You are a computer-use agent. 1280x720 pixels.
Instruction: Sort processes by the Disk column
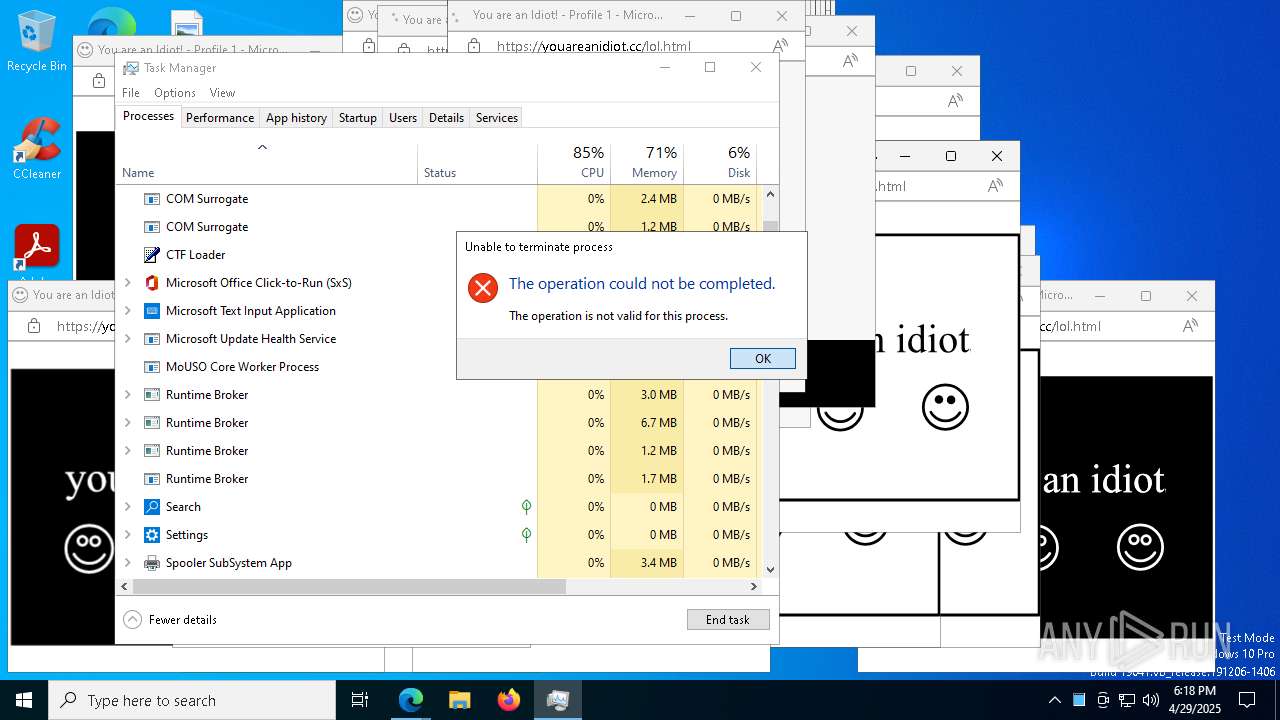[x=720, y=163]
